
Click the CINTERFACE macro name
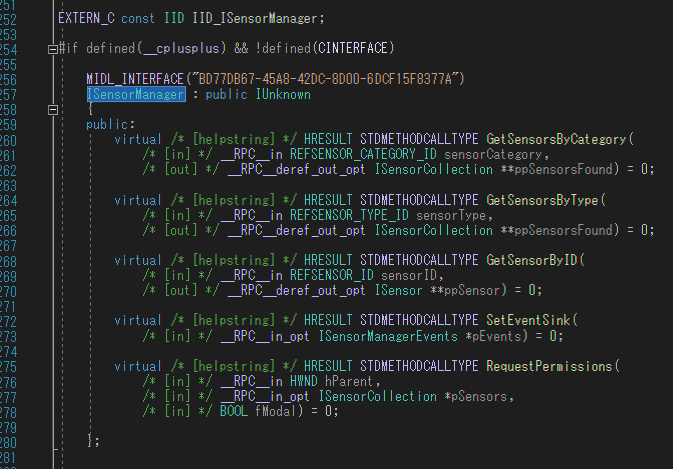pos(353,48)
